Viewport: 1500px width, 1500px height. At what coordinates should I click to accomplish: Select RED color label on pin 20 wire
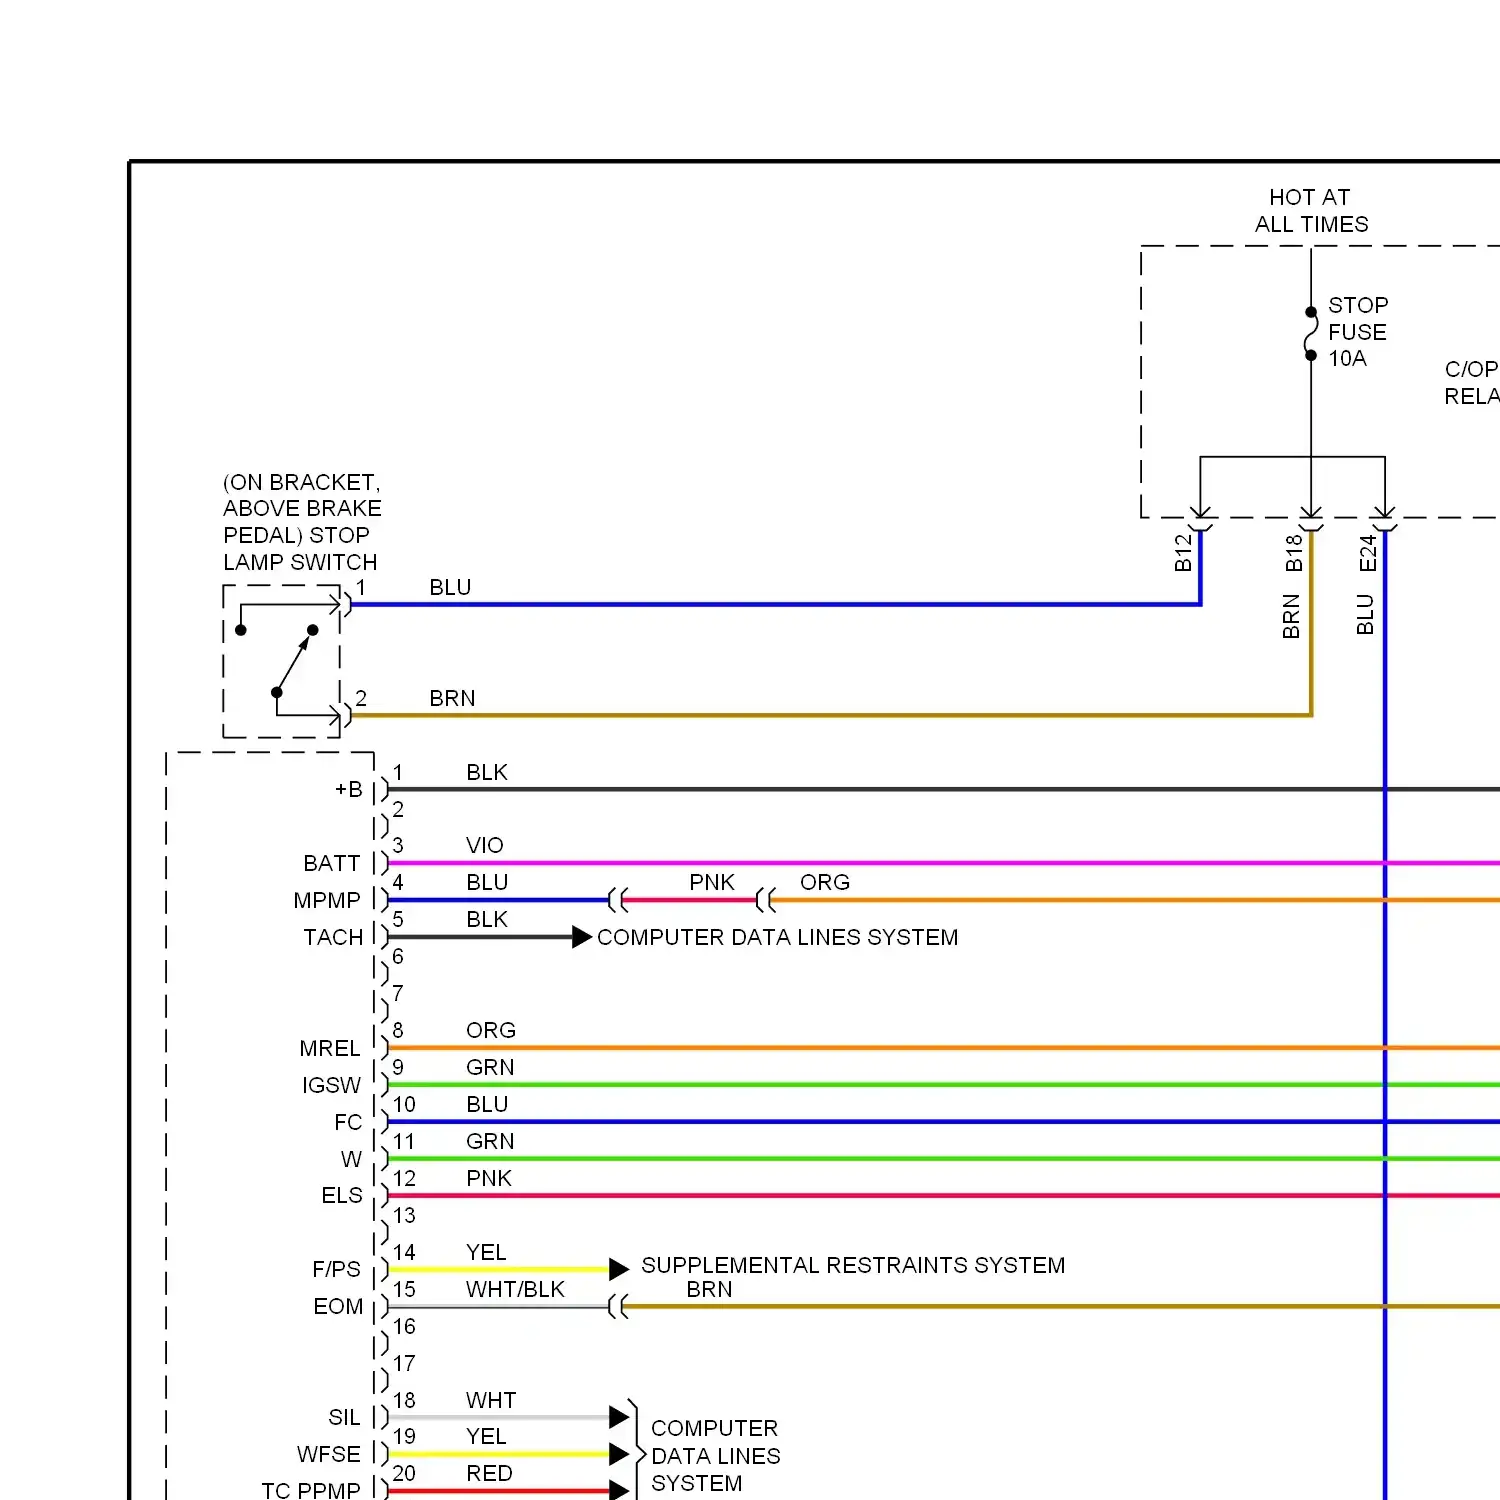click(x=489, y=1473)
